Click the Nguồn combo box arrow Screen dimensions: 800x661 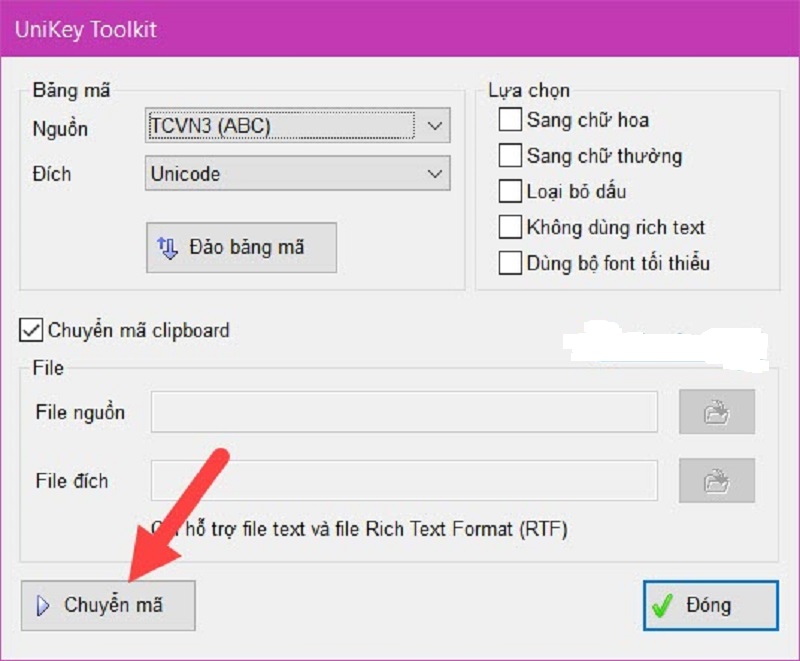coord(434,125)
